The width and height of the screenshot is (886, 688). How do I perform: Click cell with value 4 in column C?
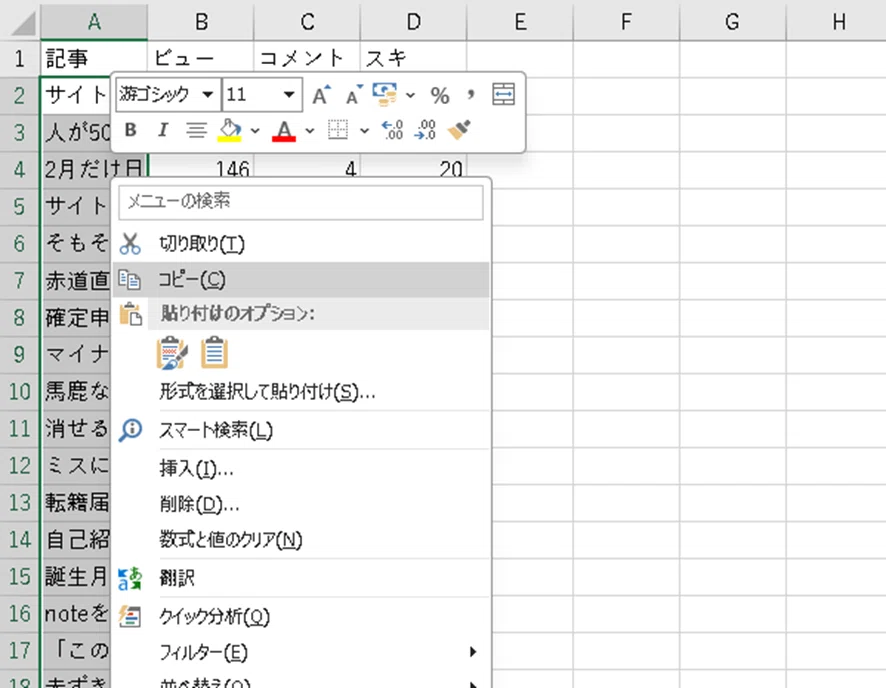pyautogui.click(x=307, y=166)
